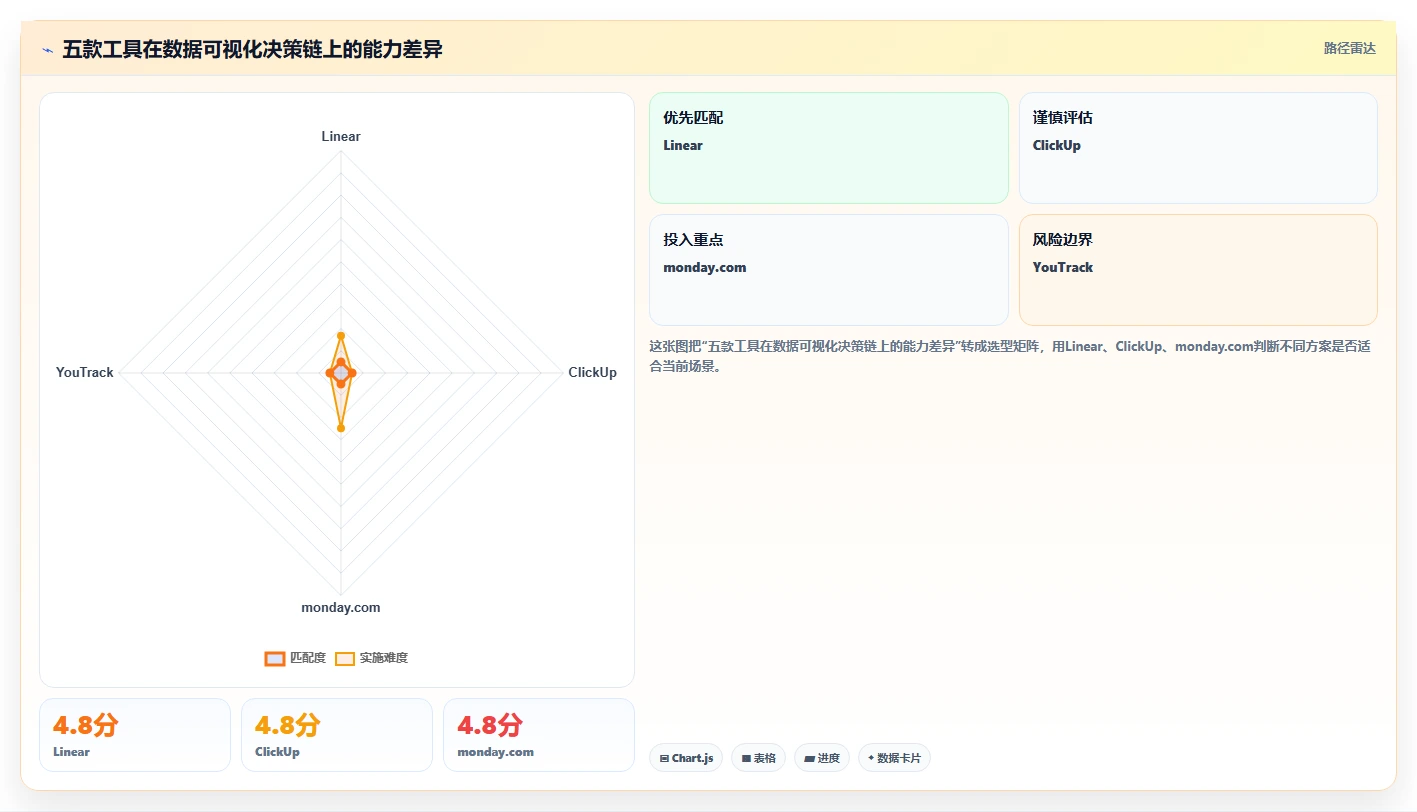Select the 4.8分 Linear score card
This screenshot has height=812, width=1417.
coord(135,735)
